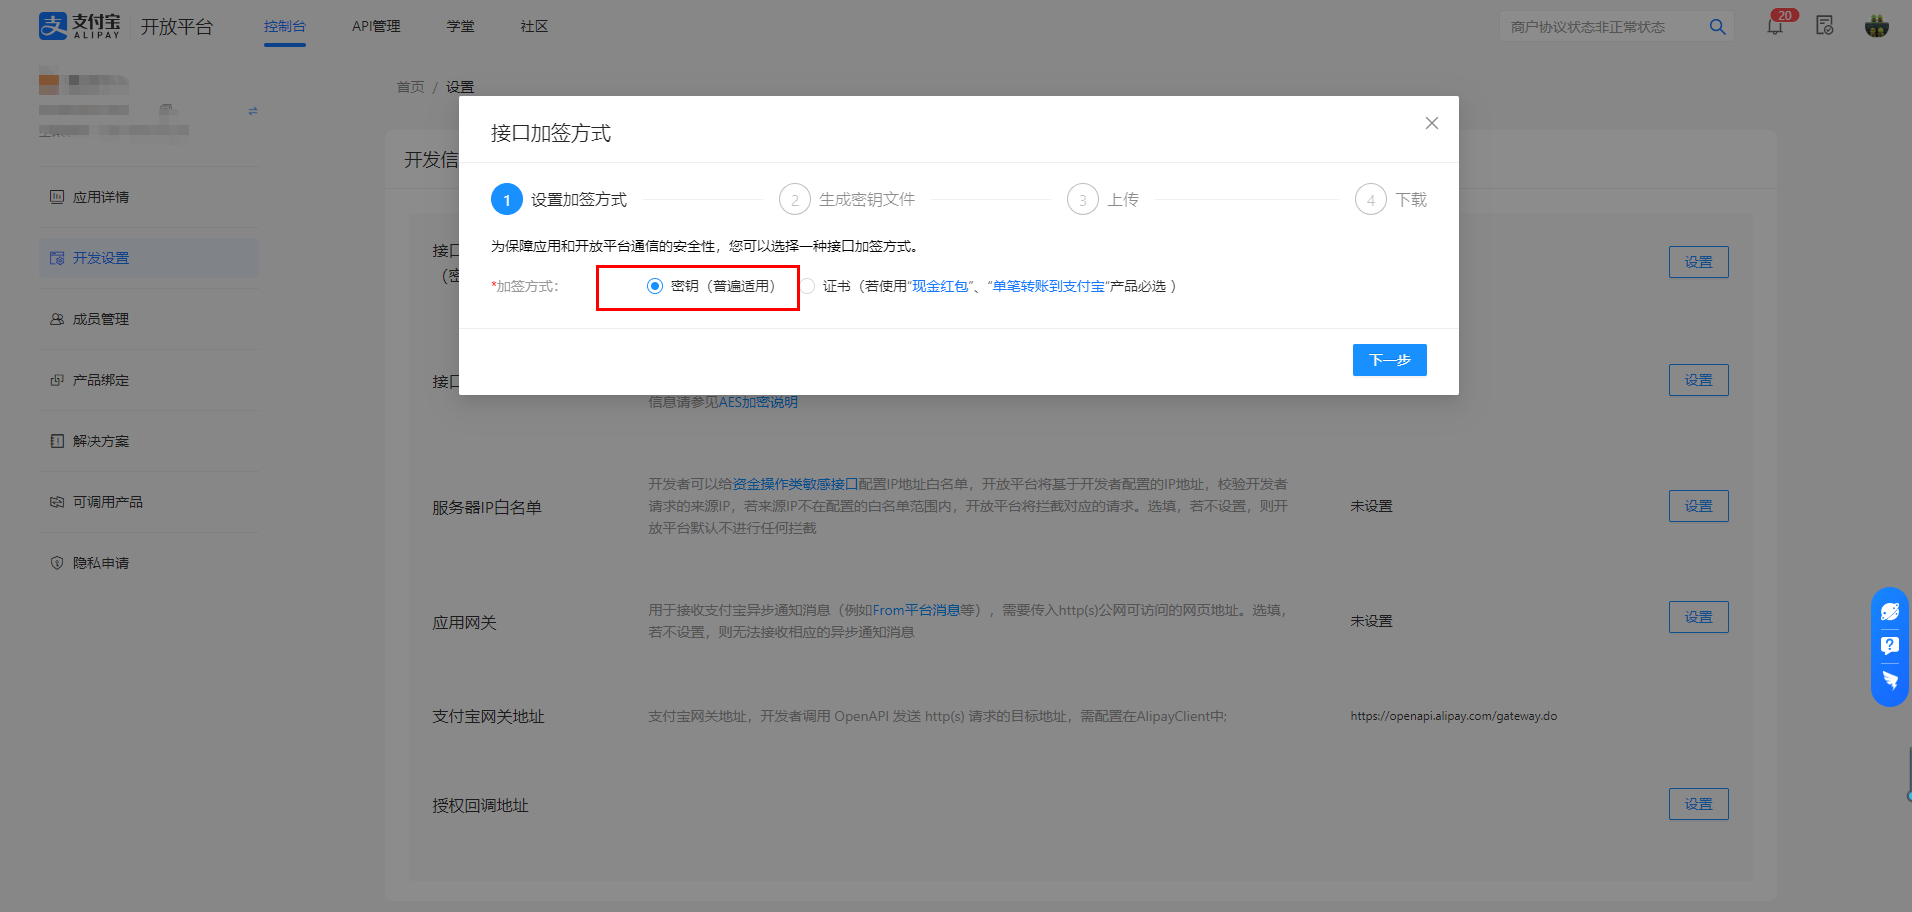Open the AES加密说明 link
Image resolution: width=1912 pixels, height=912 pixels.
pyautogui.click(x=758, y=402)
